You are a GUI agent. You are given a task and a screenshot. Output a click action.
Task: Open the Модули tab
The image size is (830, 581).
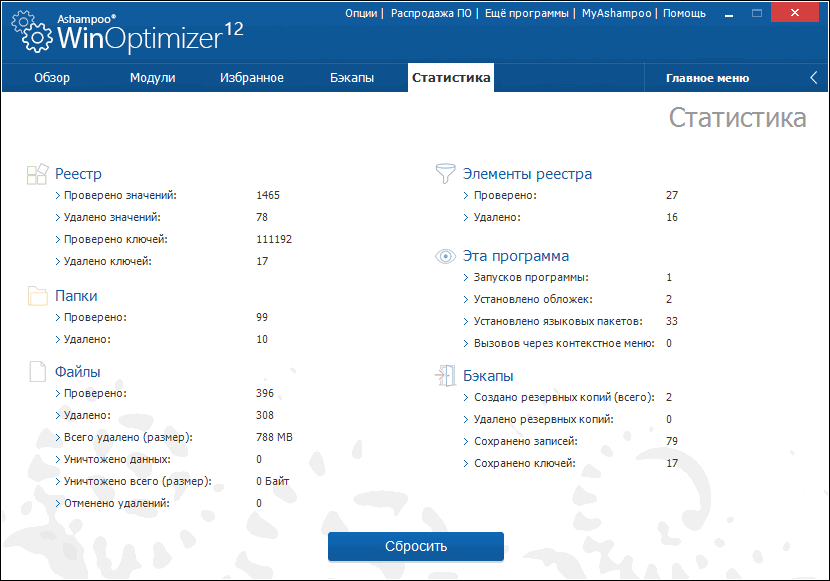(152, 78)
